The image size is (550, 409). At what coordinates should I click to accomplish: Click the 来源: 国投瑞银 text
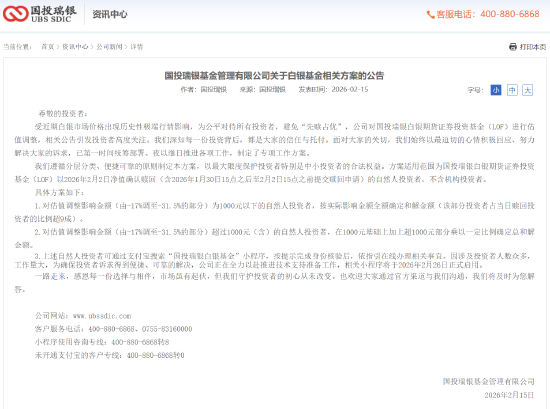[x=262, y=89]
